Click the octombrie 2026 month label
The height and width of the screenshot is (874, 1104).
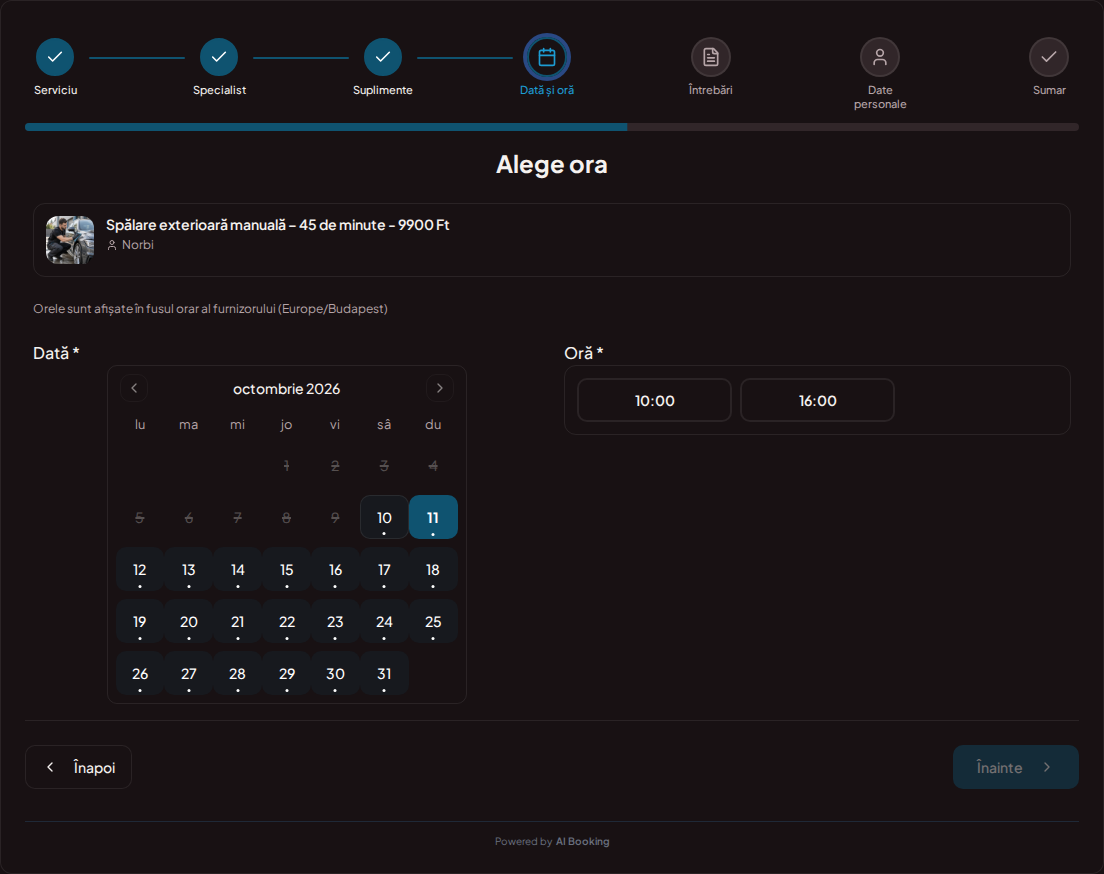[x=287, y=389]
